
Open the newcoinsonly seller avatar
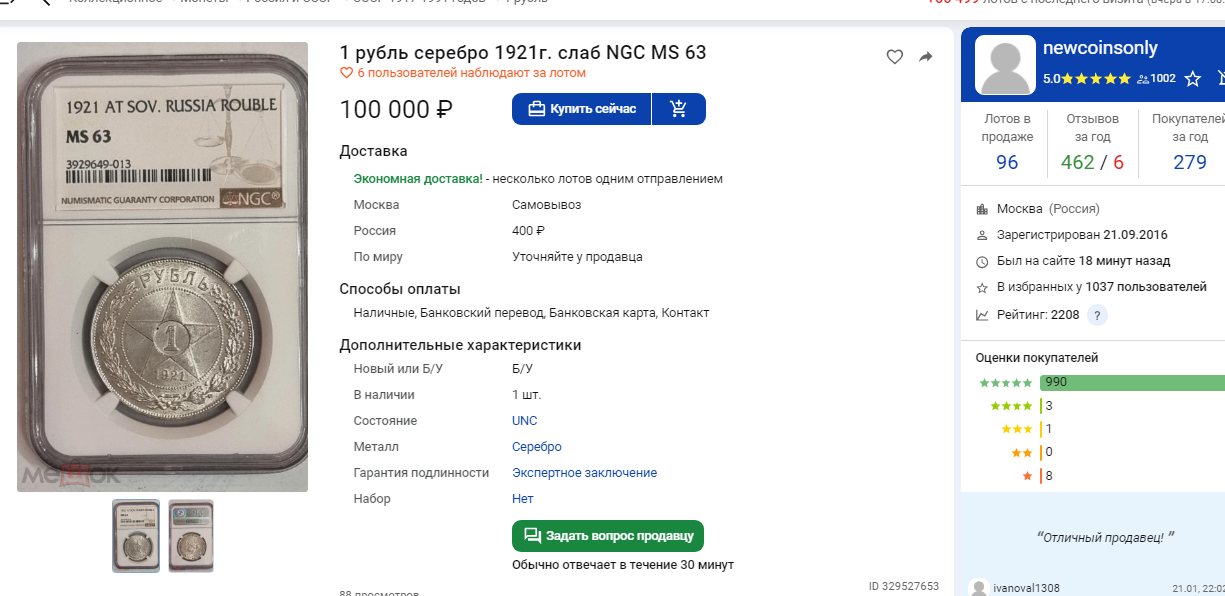pos(1005,65)
